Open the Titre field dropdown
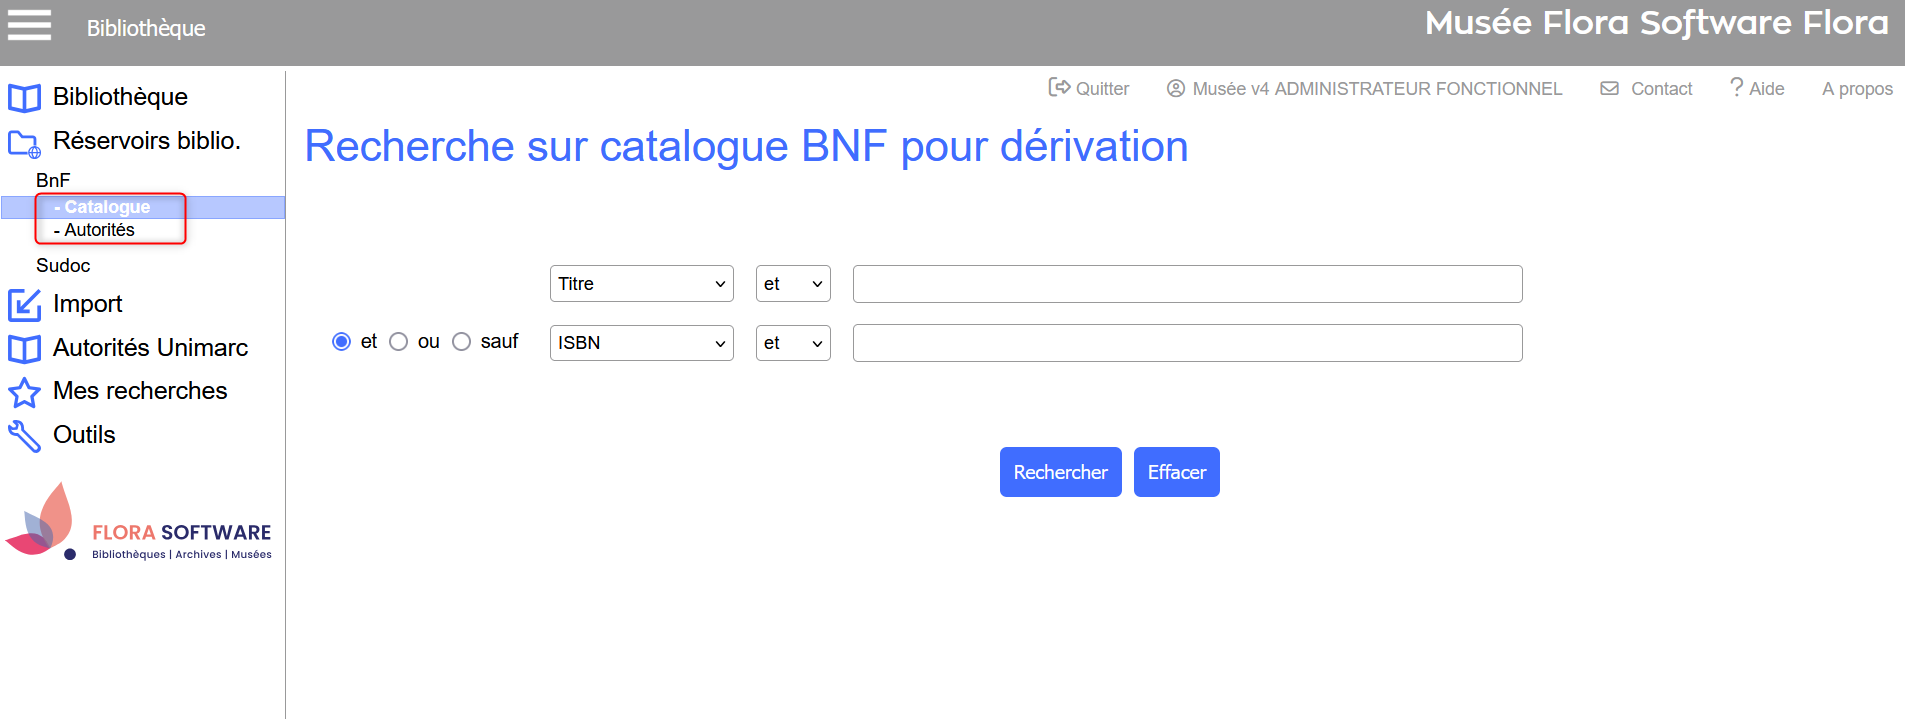The width and height of the screenshot is (1905, 719). click(x=641, y=284)
